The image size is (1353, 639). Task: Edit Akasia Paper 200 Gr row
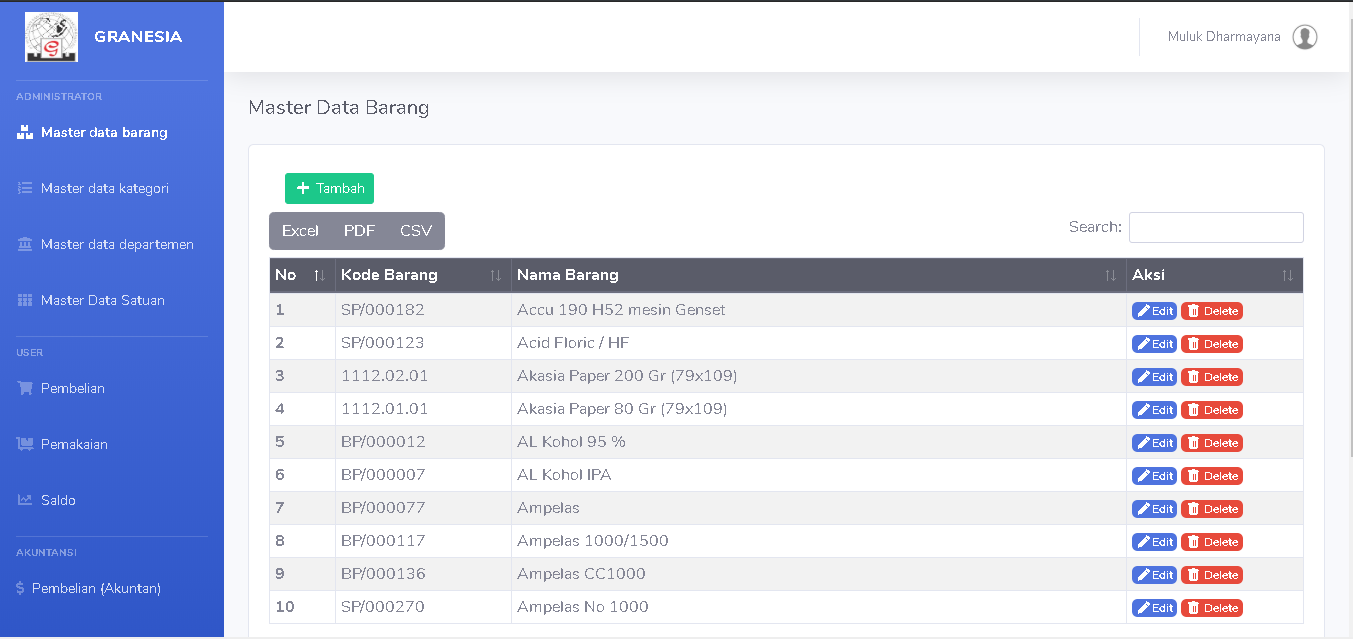tap(1154, 377)
